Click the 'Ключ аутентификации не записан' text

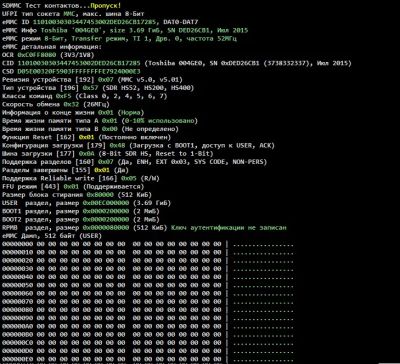point(229,228)
